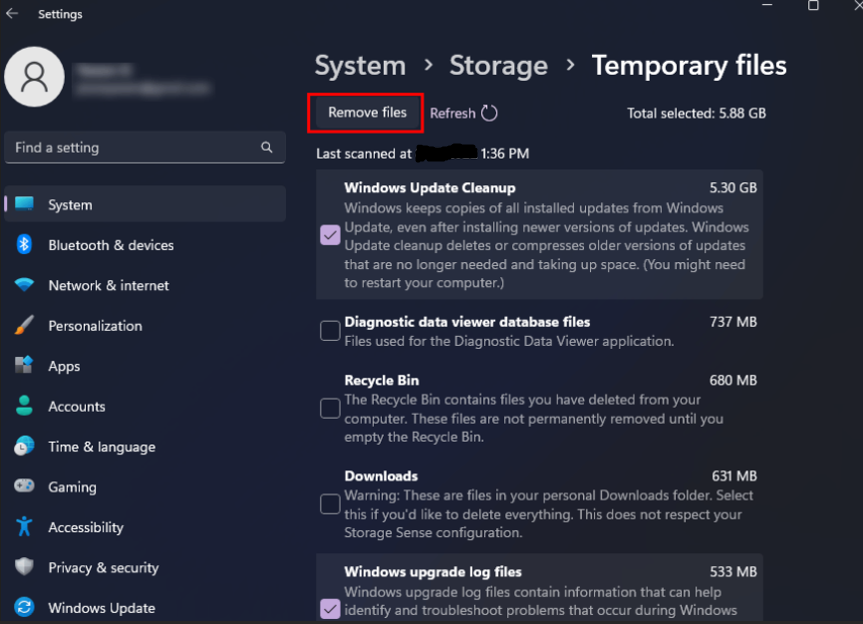Navigate to System in breadcrumb
This screenshot has height=624, width=863.
360,65
